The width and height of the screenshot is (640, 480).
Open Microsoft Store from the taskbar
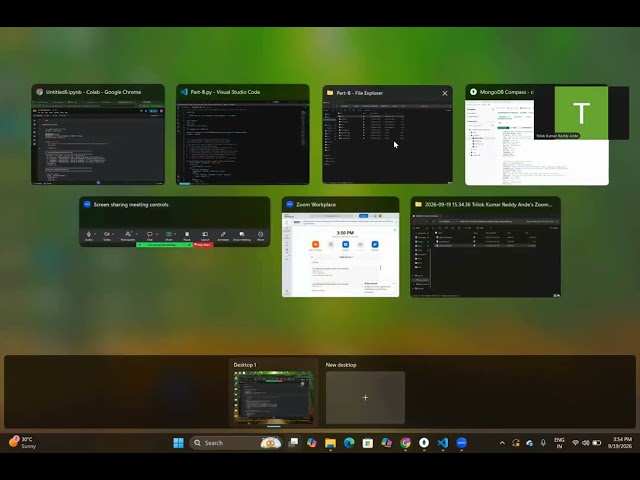[368, 443]
